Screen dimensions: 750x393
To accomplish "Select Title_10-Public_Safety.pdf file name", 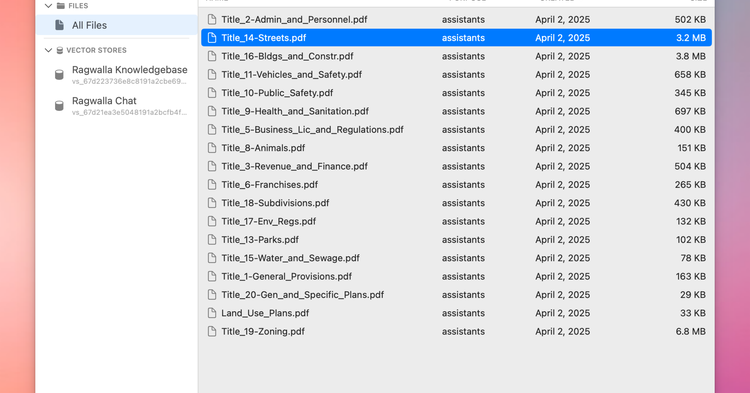I will coord(277,93).
